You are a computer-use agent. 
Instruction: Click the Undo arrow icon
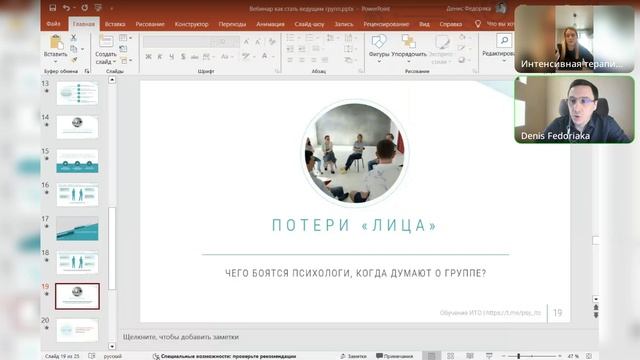66,8
